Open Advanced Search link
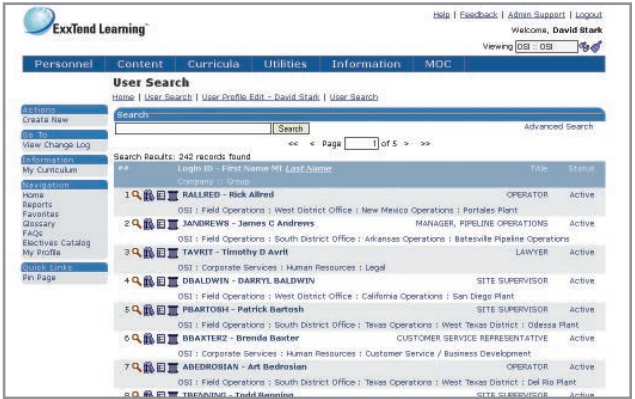The width and height of the screenshot is (635, 399). (558, 127)
